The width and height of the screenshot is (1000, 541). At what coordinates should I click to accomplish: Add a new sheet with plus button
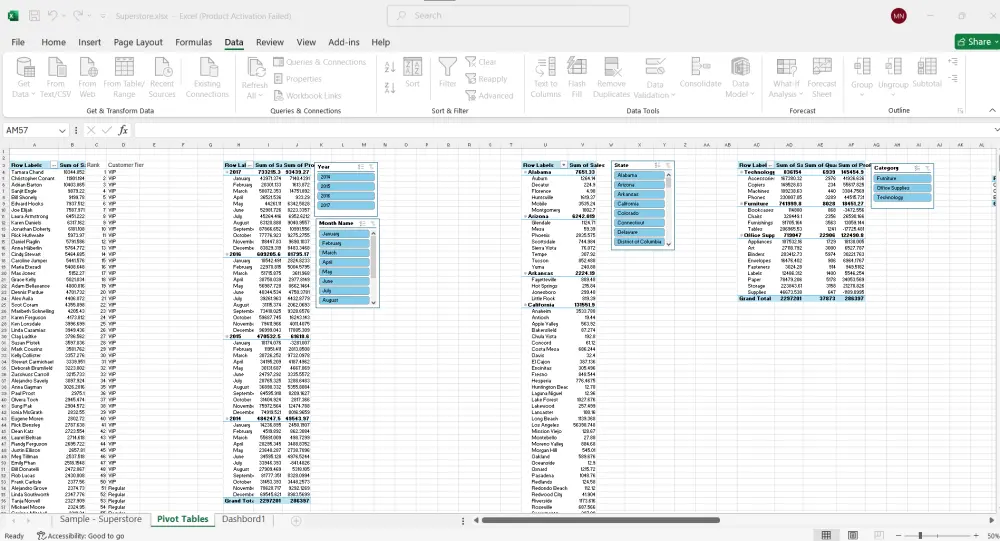click(x=296, y=521)
